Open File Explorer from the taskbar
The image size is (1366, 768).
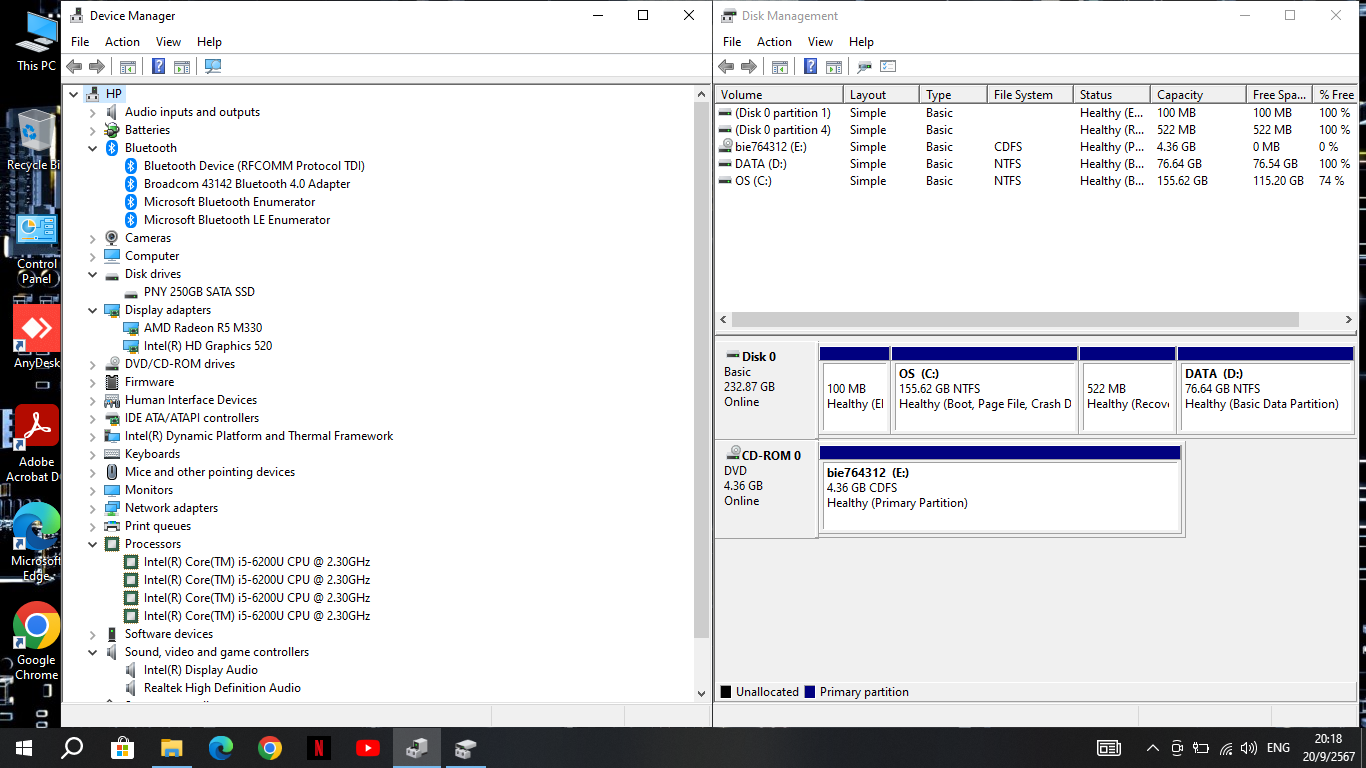[x=172, y=748]
